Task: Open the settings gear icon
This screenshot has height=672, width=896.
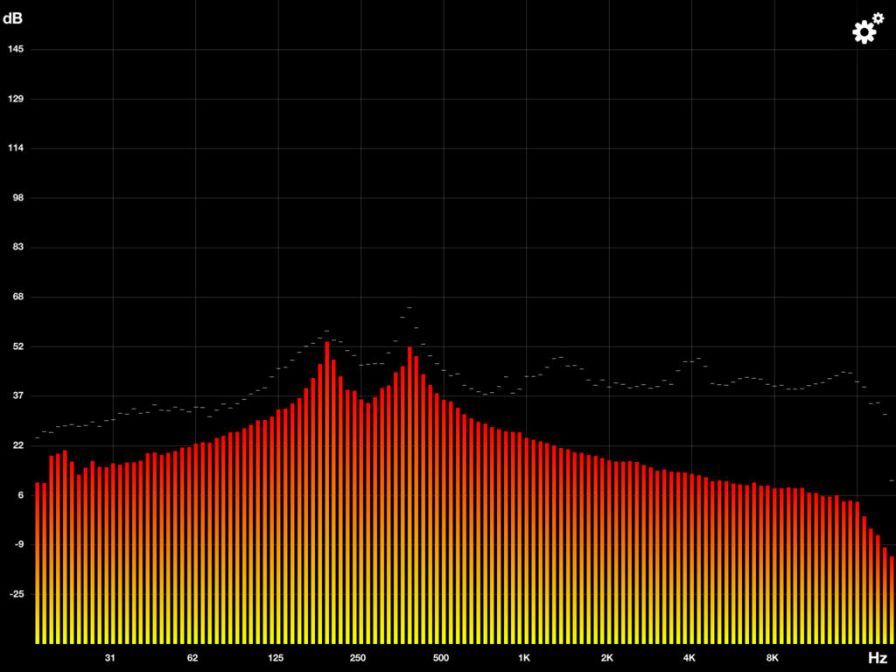Action: (866, 30)
